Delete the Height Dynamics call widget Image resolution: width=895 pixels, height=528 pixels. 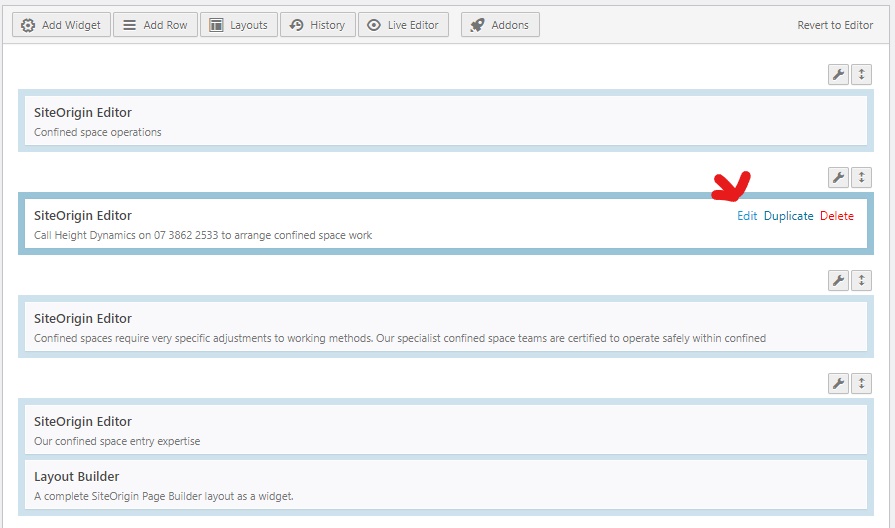[x=837, y=216]
